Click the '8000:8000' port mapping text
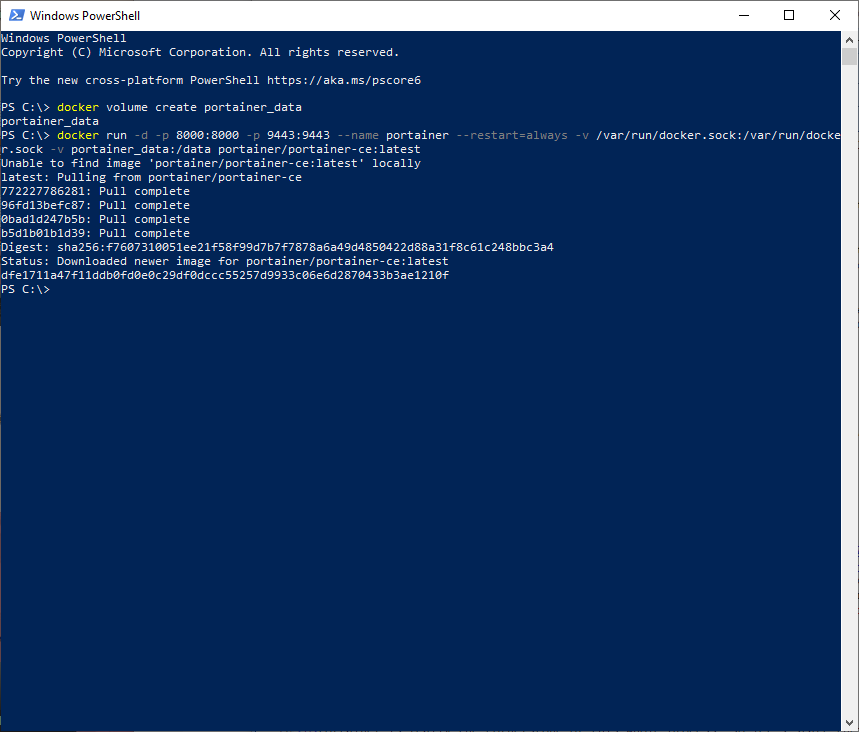The image size is (859, 732). (x=207, y=135)
